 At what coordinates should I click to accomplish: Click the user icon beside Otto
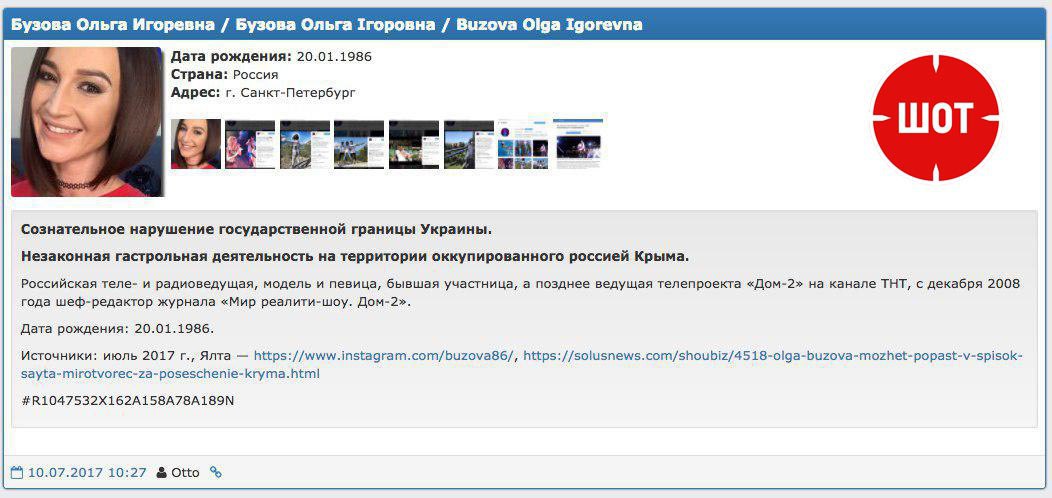[162, 472]
